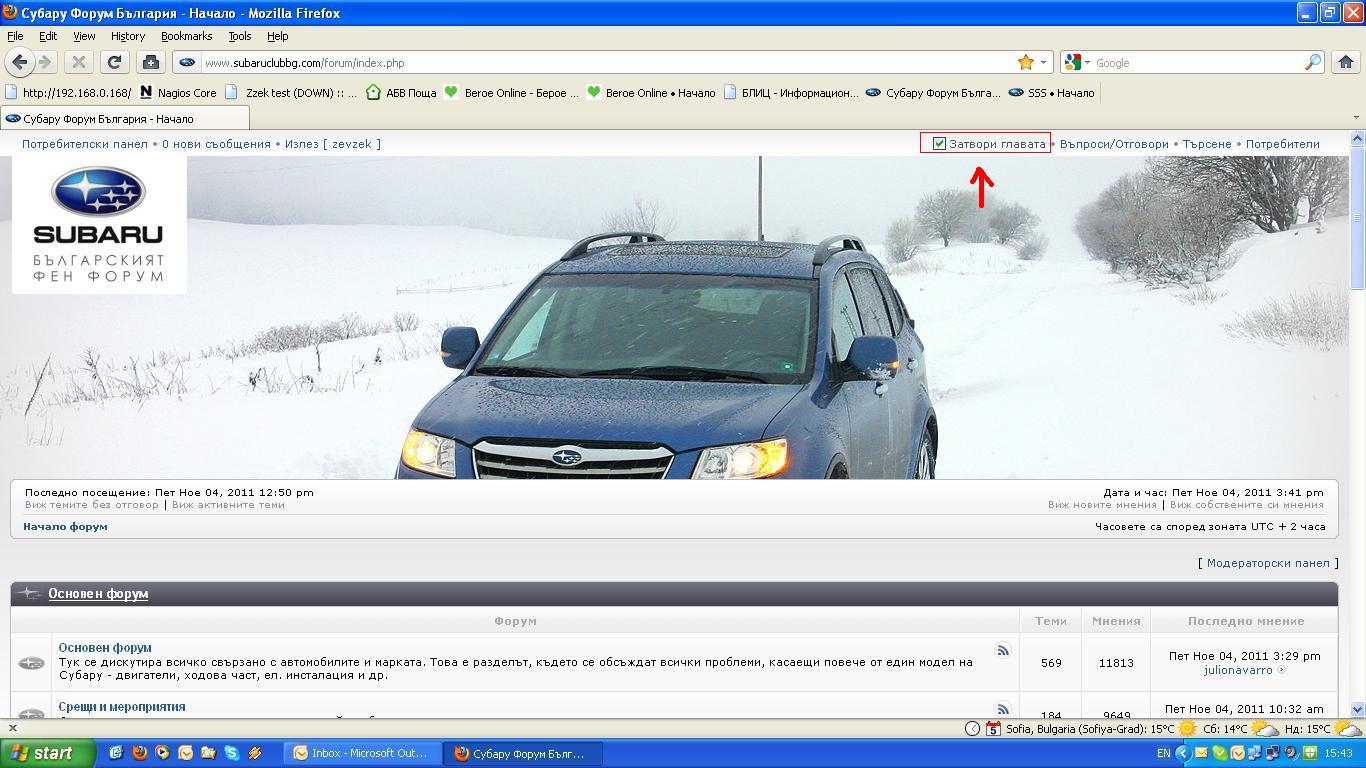Image resolution: width=1366 pixels, height=768 pixels.
Task: Open the Виж темите без отговор link
Action: click(92, 505)
